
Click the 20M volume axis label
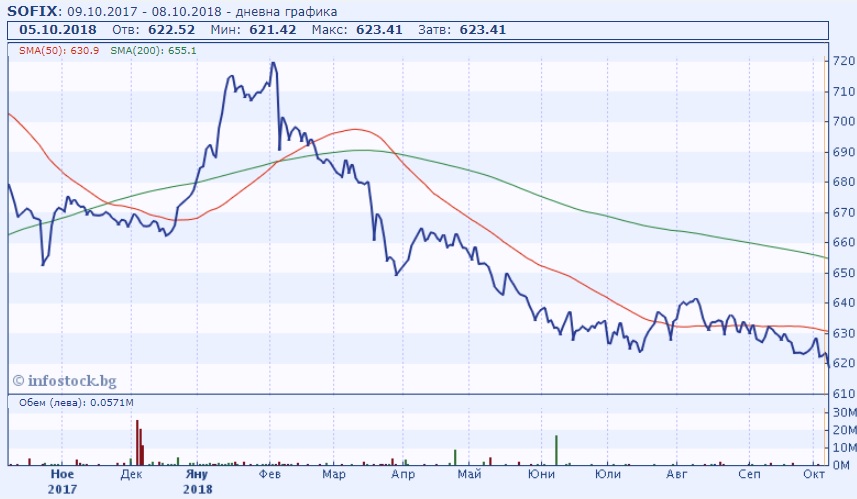click(x=844, y=430)
